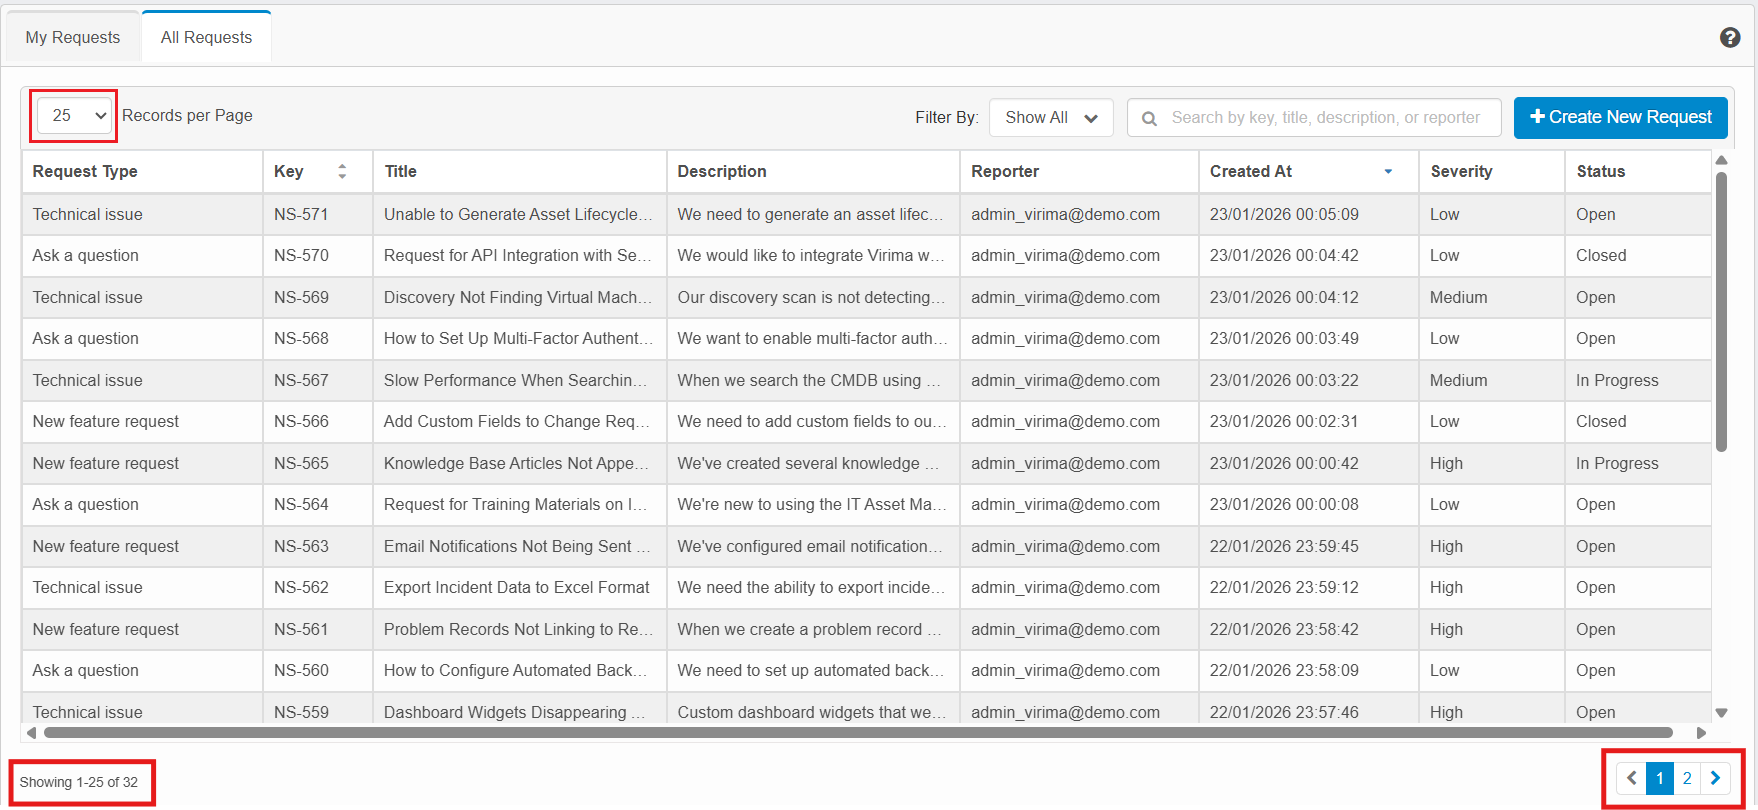Click the Key column sort arrows

342,172
